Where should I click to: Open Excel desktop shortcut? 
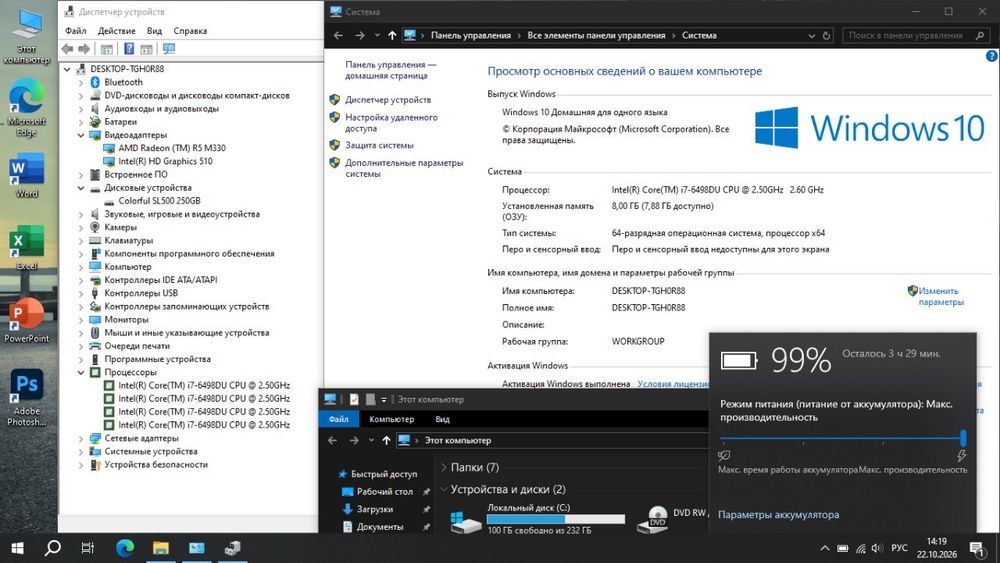27,247
